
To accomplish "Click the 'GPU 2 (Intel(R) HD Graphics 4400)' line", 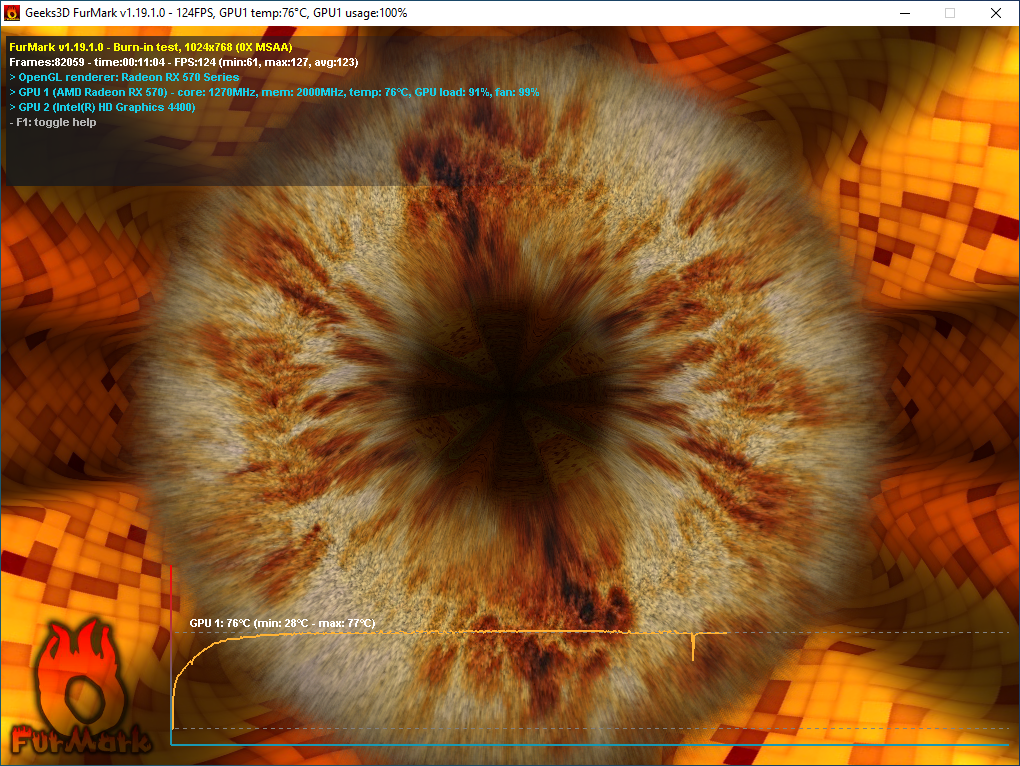I will [102, 107].
